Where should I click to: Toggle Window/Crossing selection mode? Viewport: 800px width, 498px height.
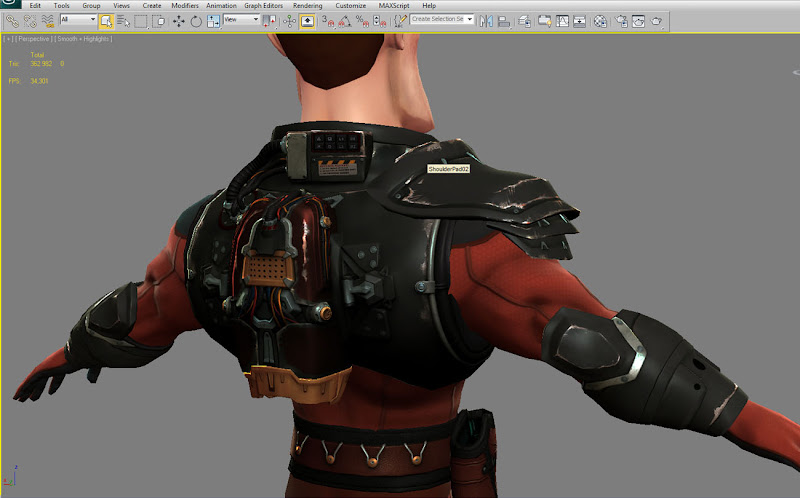159,21
